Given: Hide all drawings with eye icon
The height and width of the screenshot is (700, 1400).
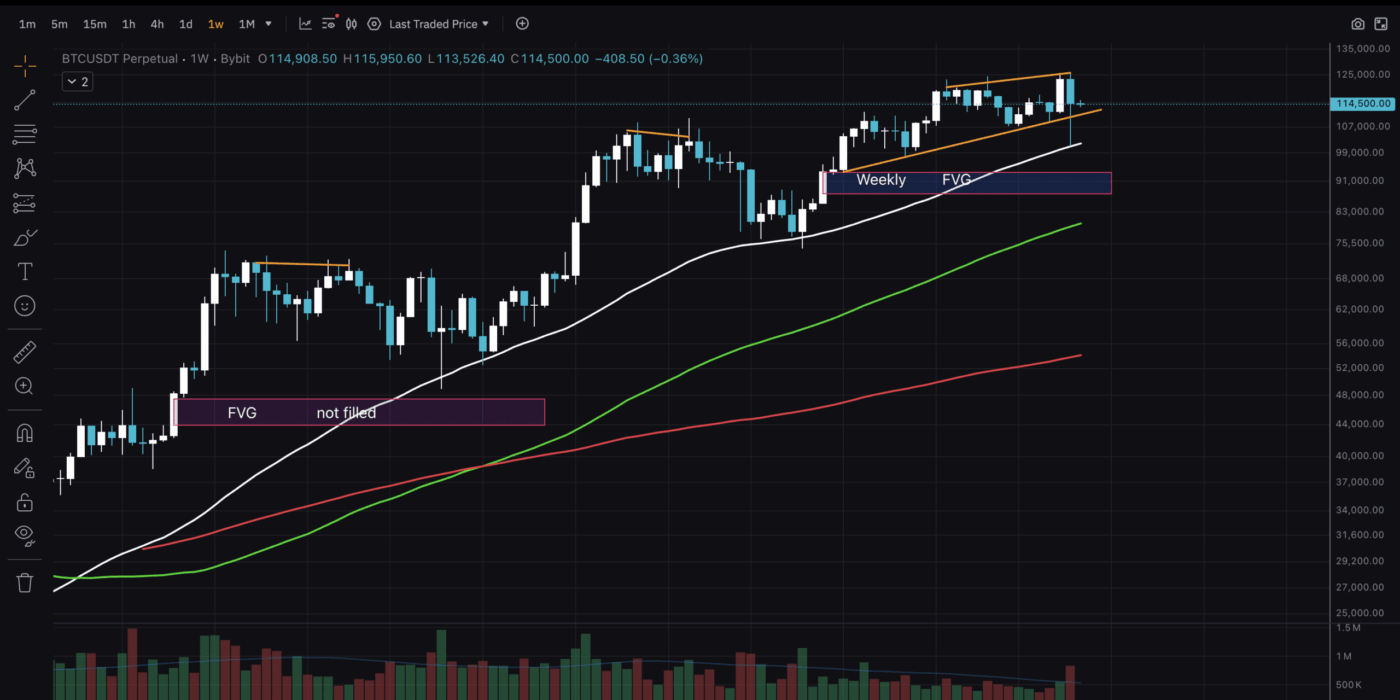Looking at the screenshot, I should 25,536.
